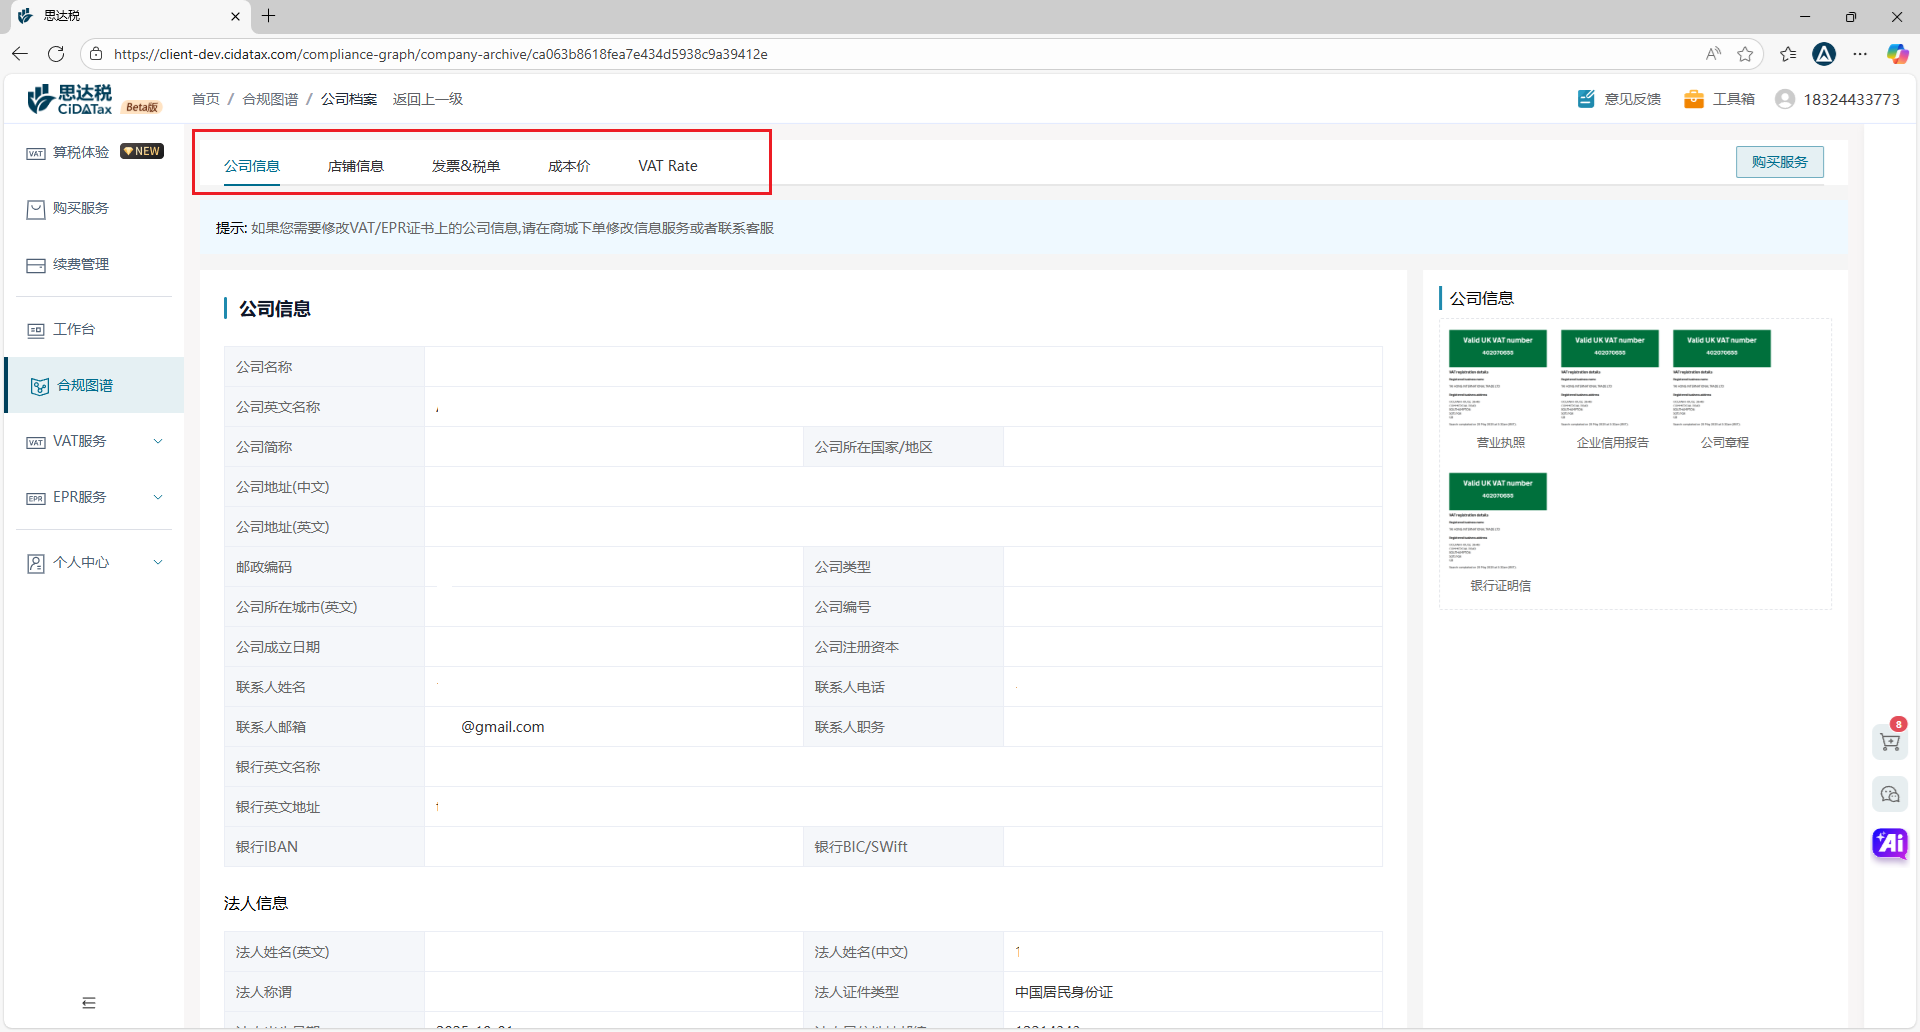This screenshot has height=1032, width=1920.
Task: Switch to the 店铺信息 tab
Action: click(x=355, y=166)
